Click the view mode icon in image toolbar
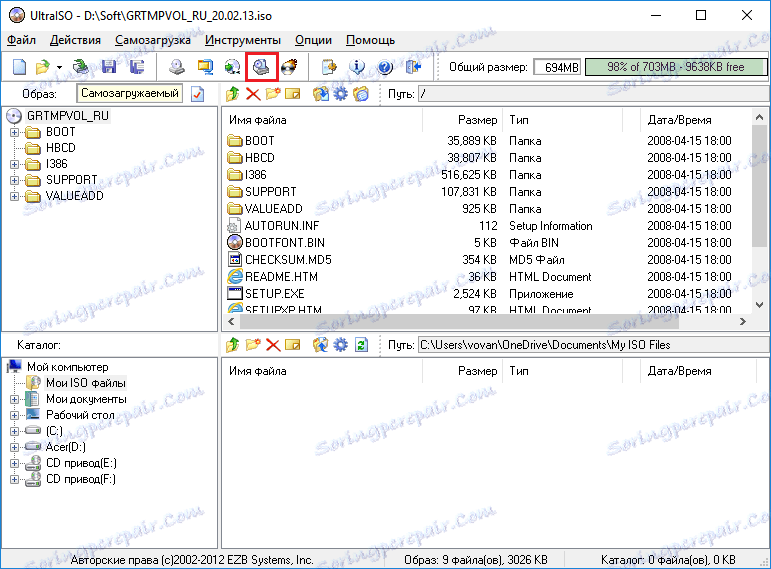 coord(361,93)
